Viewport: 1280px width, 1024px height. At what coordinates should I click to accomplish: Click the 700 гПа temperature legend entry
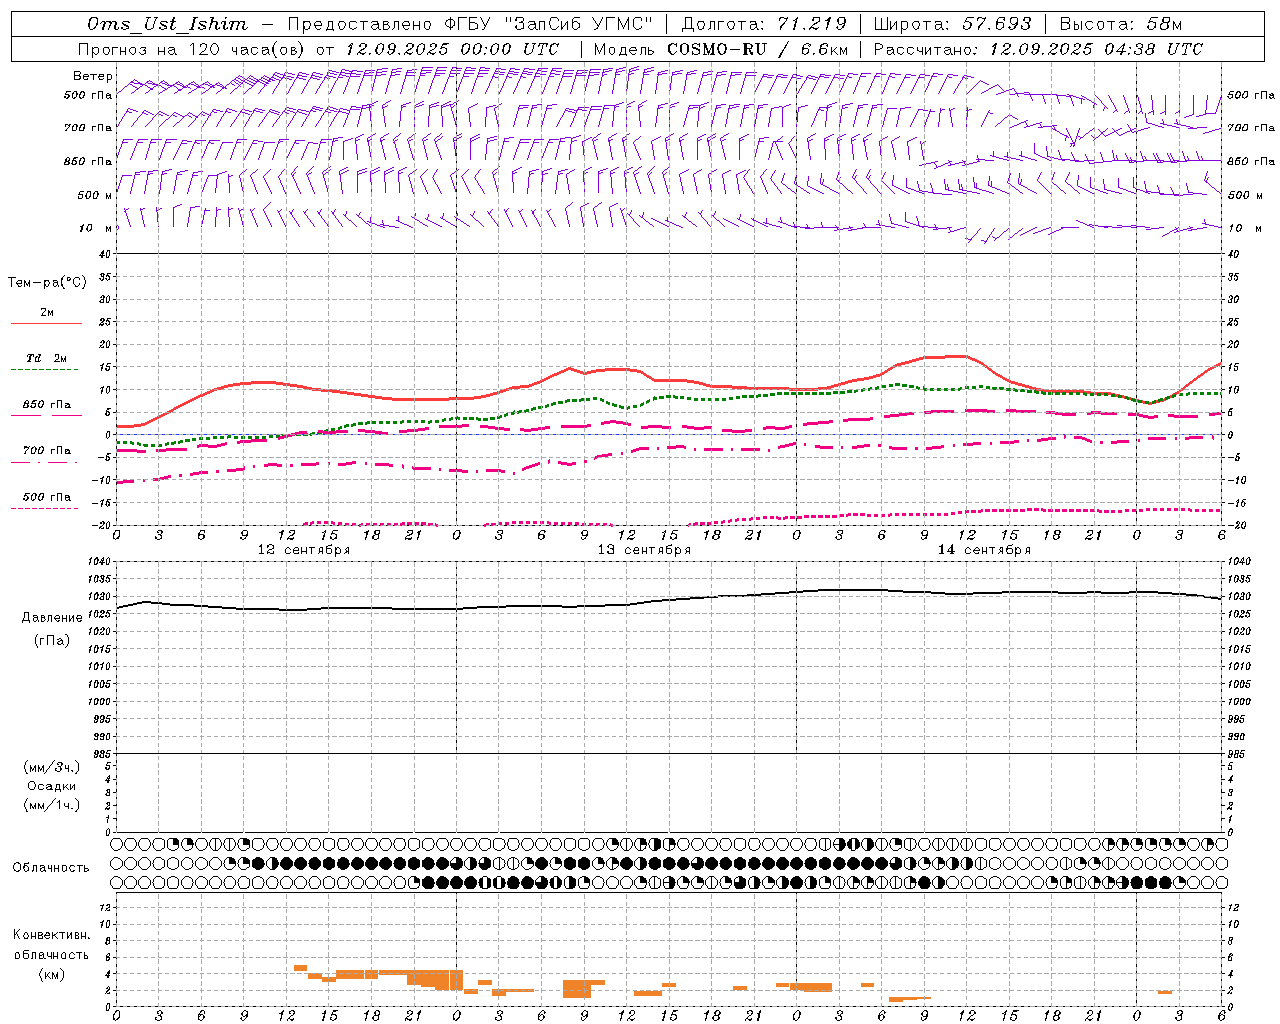click(x=46, y=450)
